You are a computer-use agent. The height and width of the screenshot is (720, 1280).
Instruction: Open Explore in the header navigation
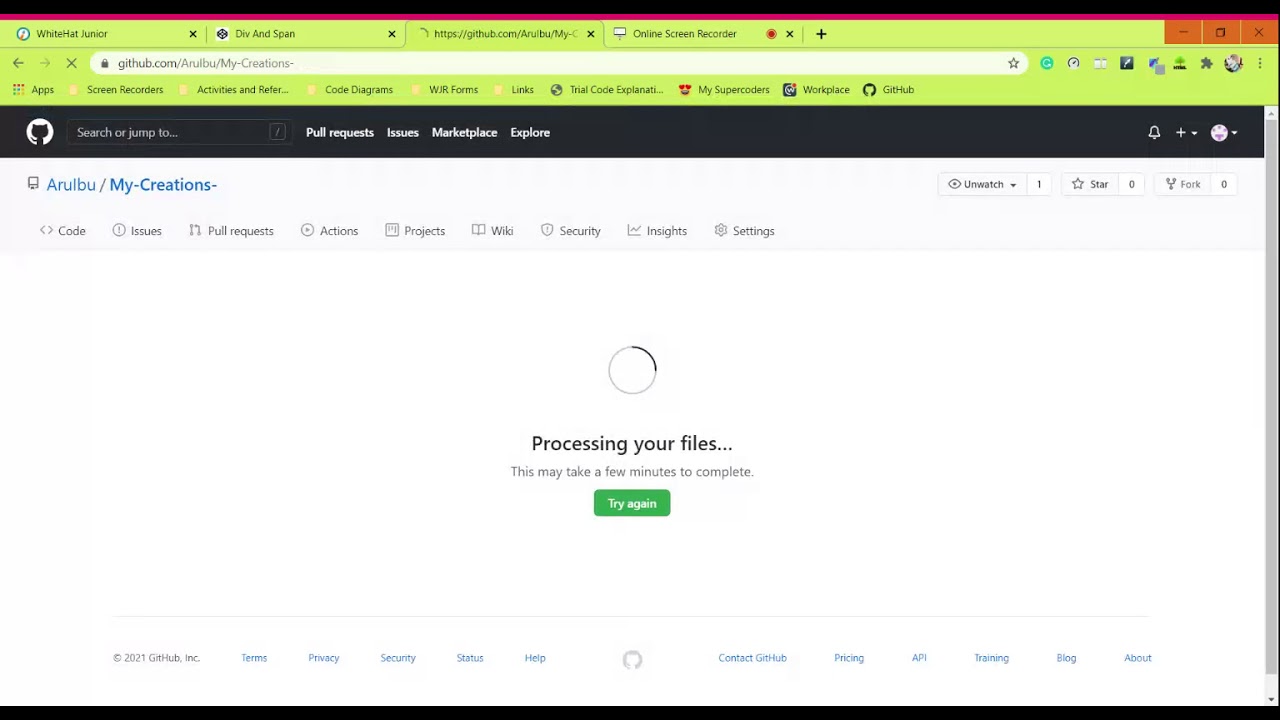tap(530, 132)
